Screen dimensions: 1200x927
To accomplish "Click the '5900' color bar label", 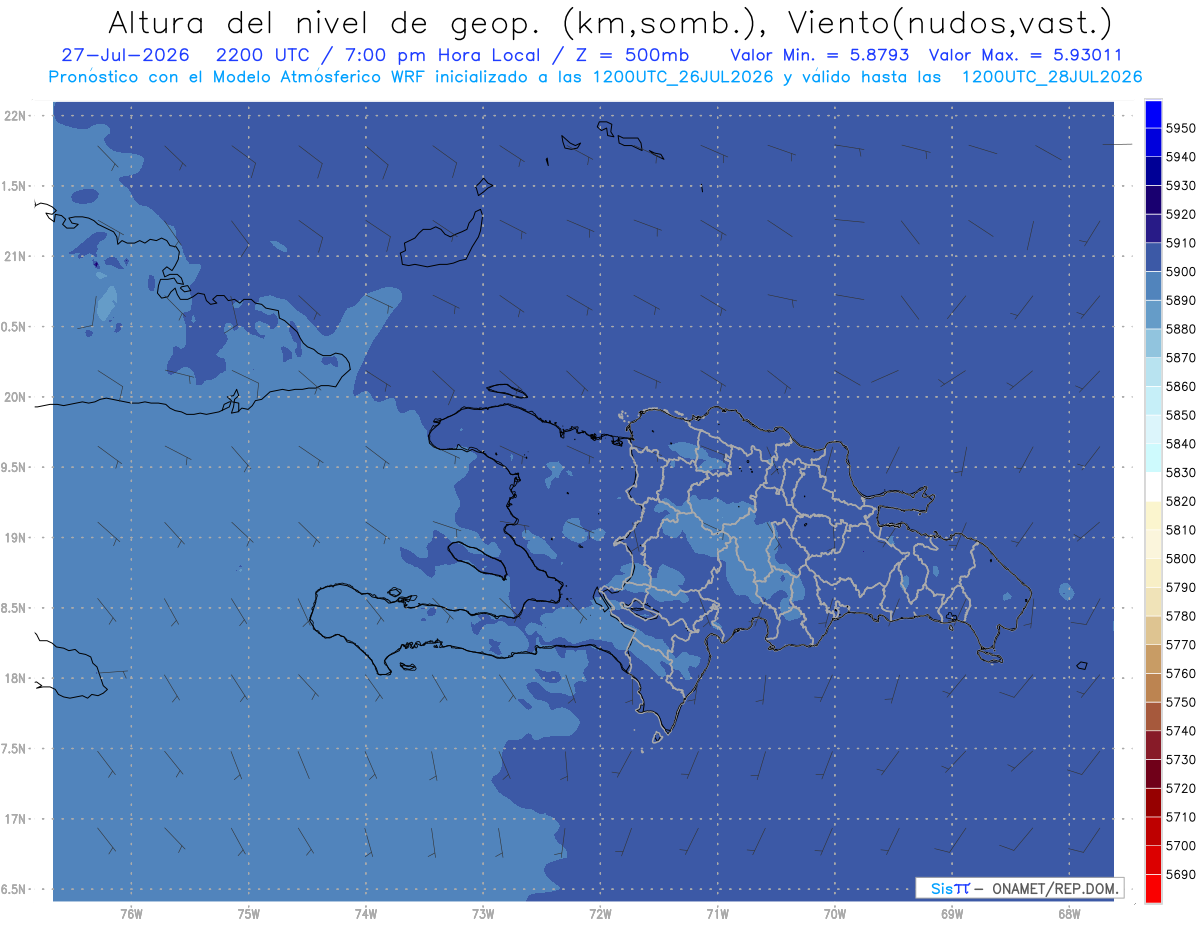I will point(1181,271).
